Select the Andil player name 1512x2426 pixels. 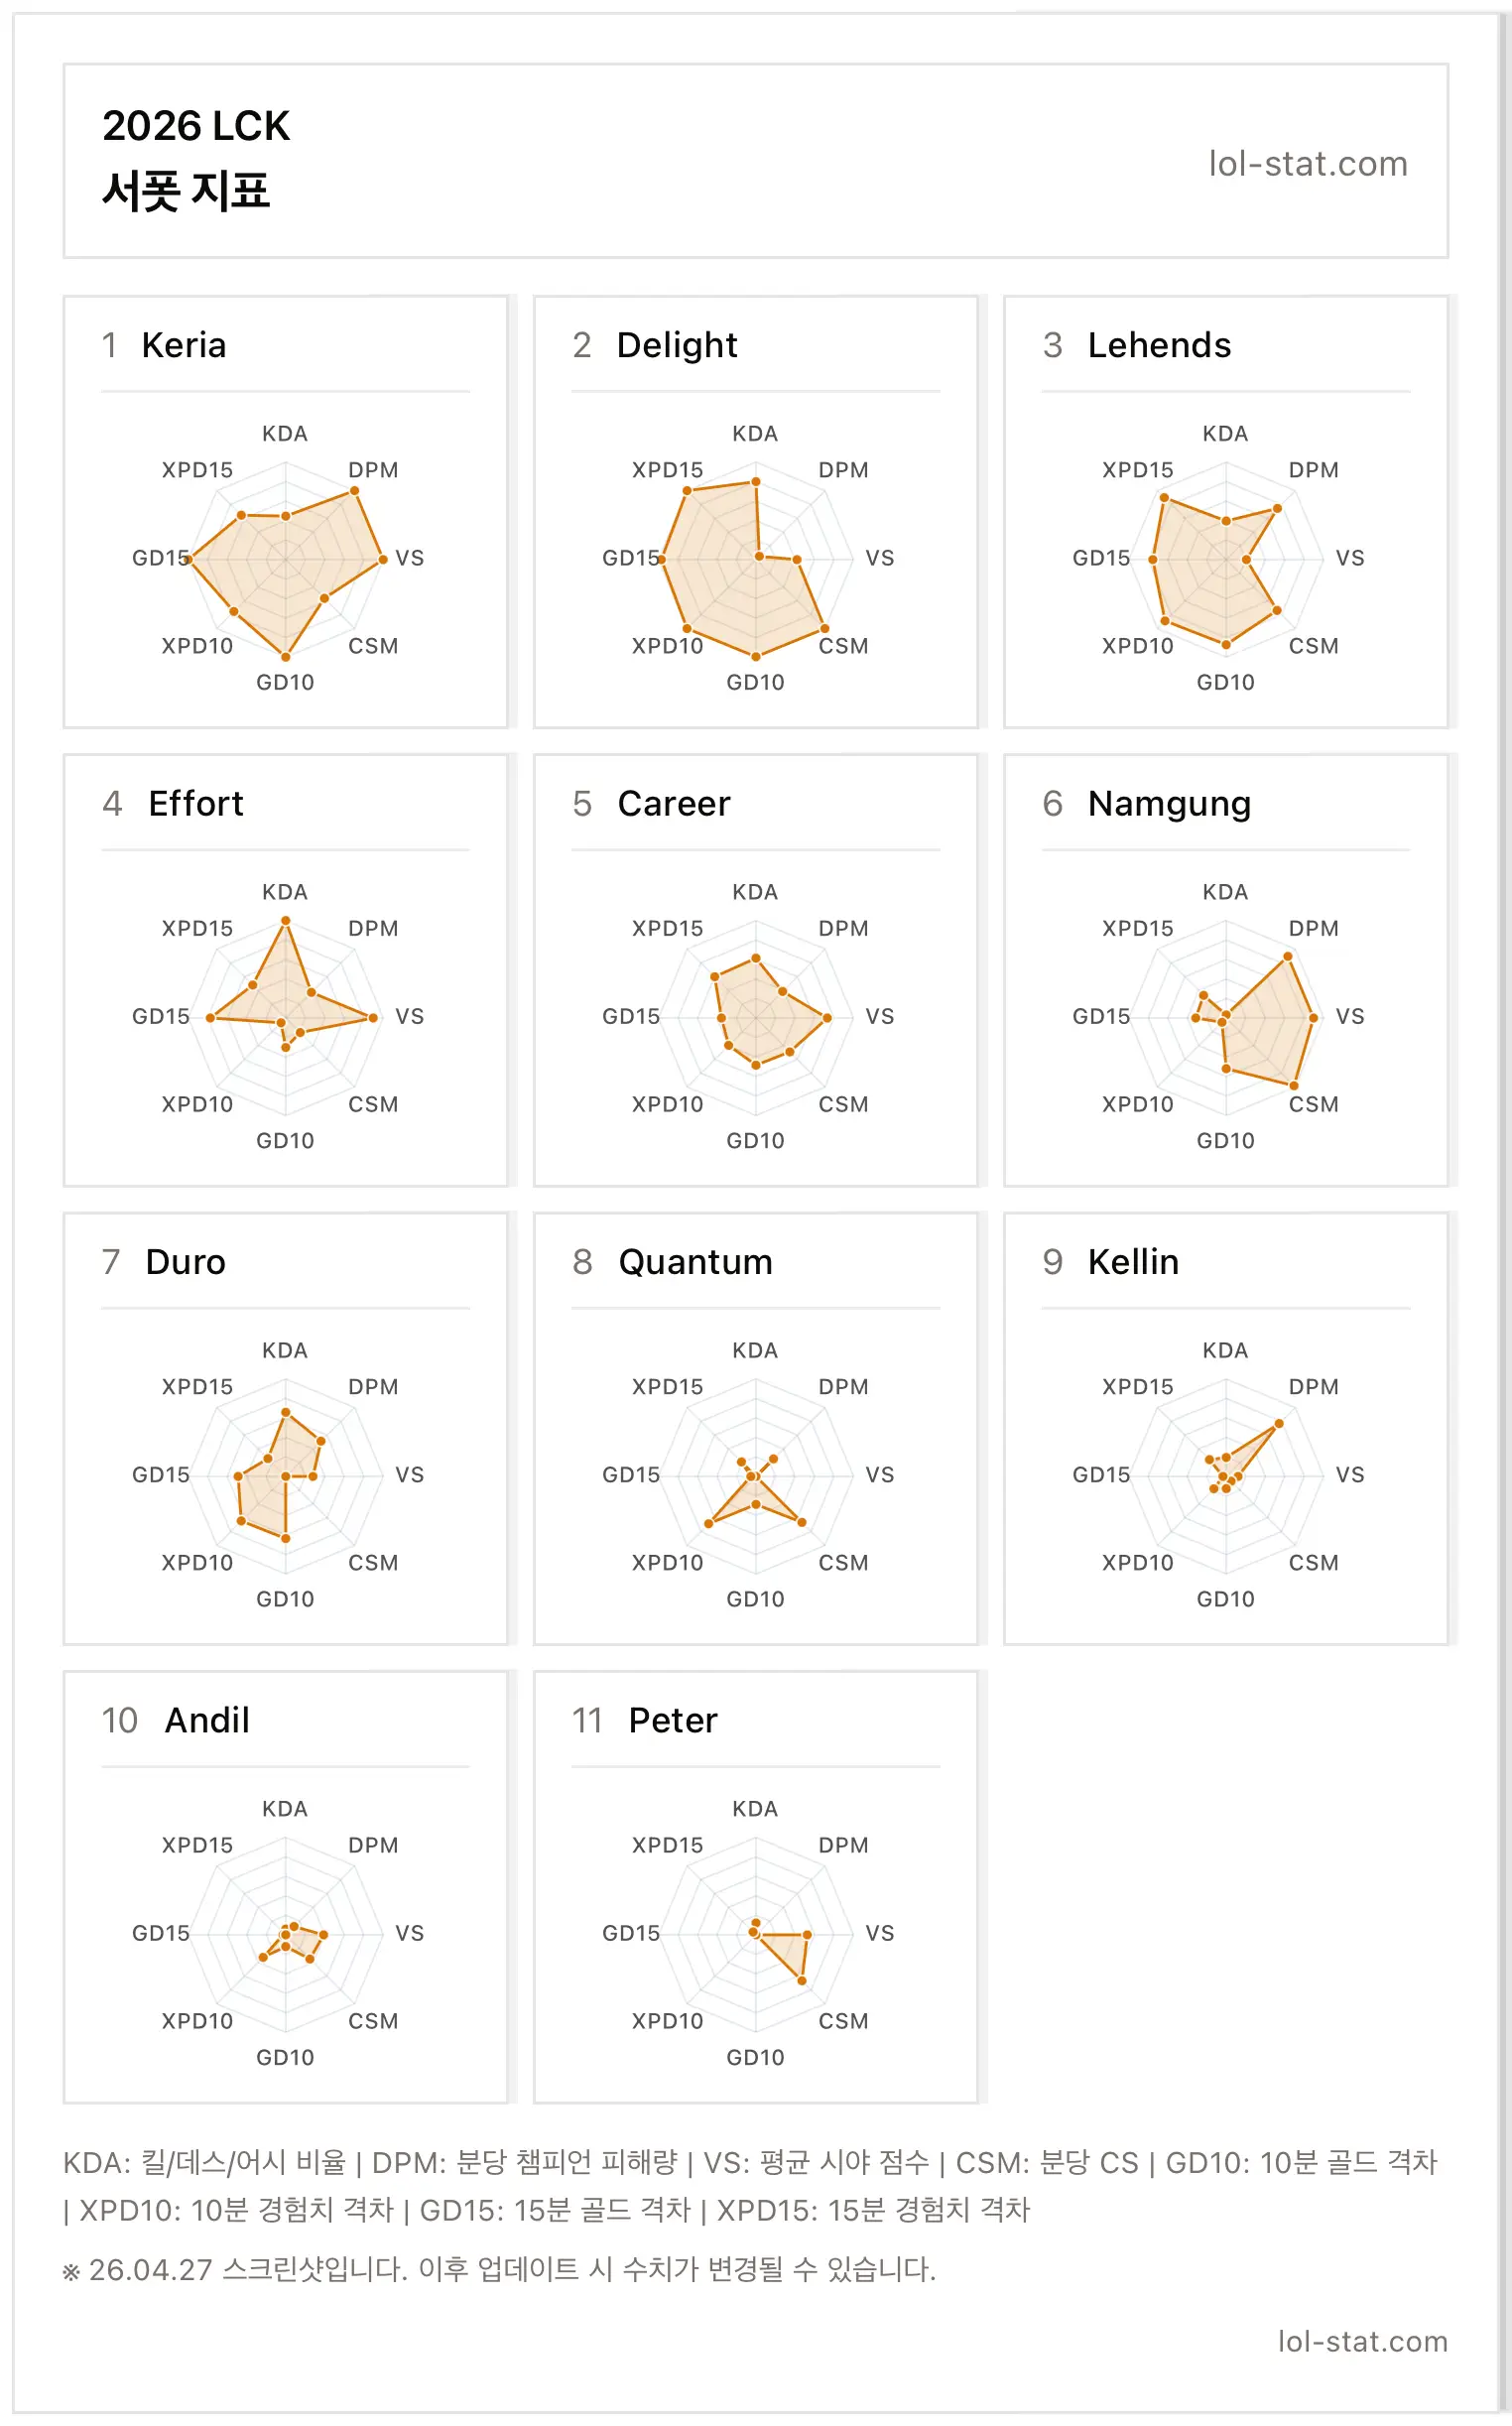coord(207,1720)
